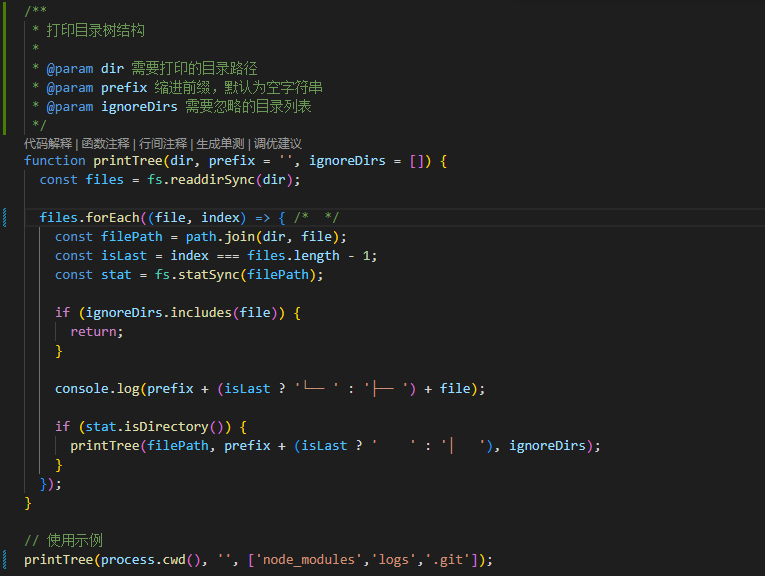The image size is (765, 576).
Task: Click the 'function' keyword
Action: 55,161
